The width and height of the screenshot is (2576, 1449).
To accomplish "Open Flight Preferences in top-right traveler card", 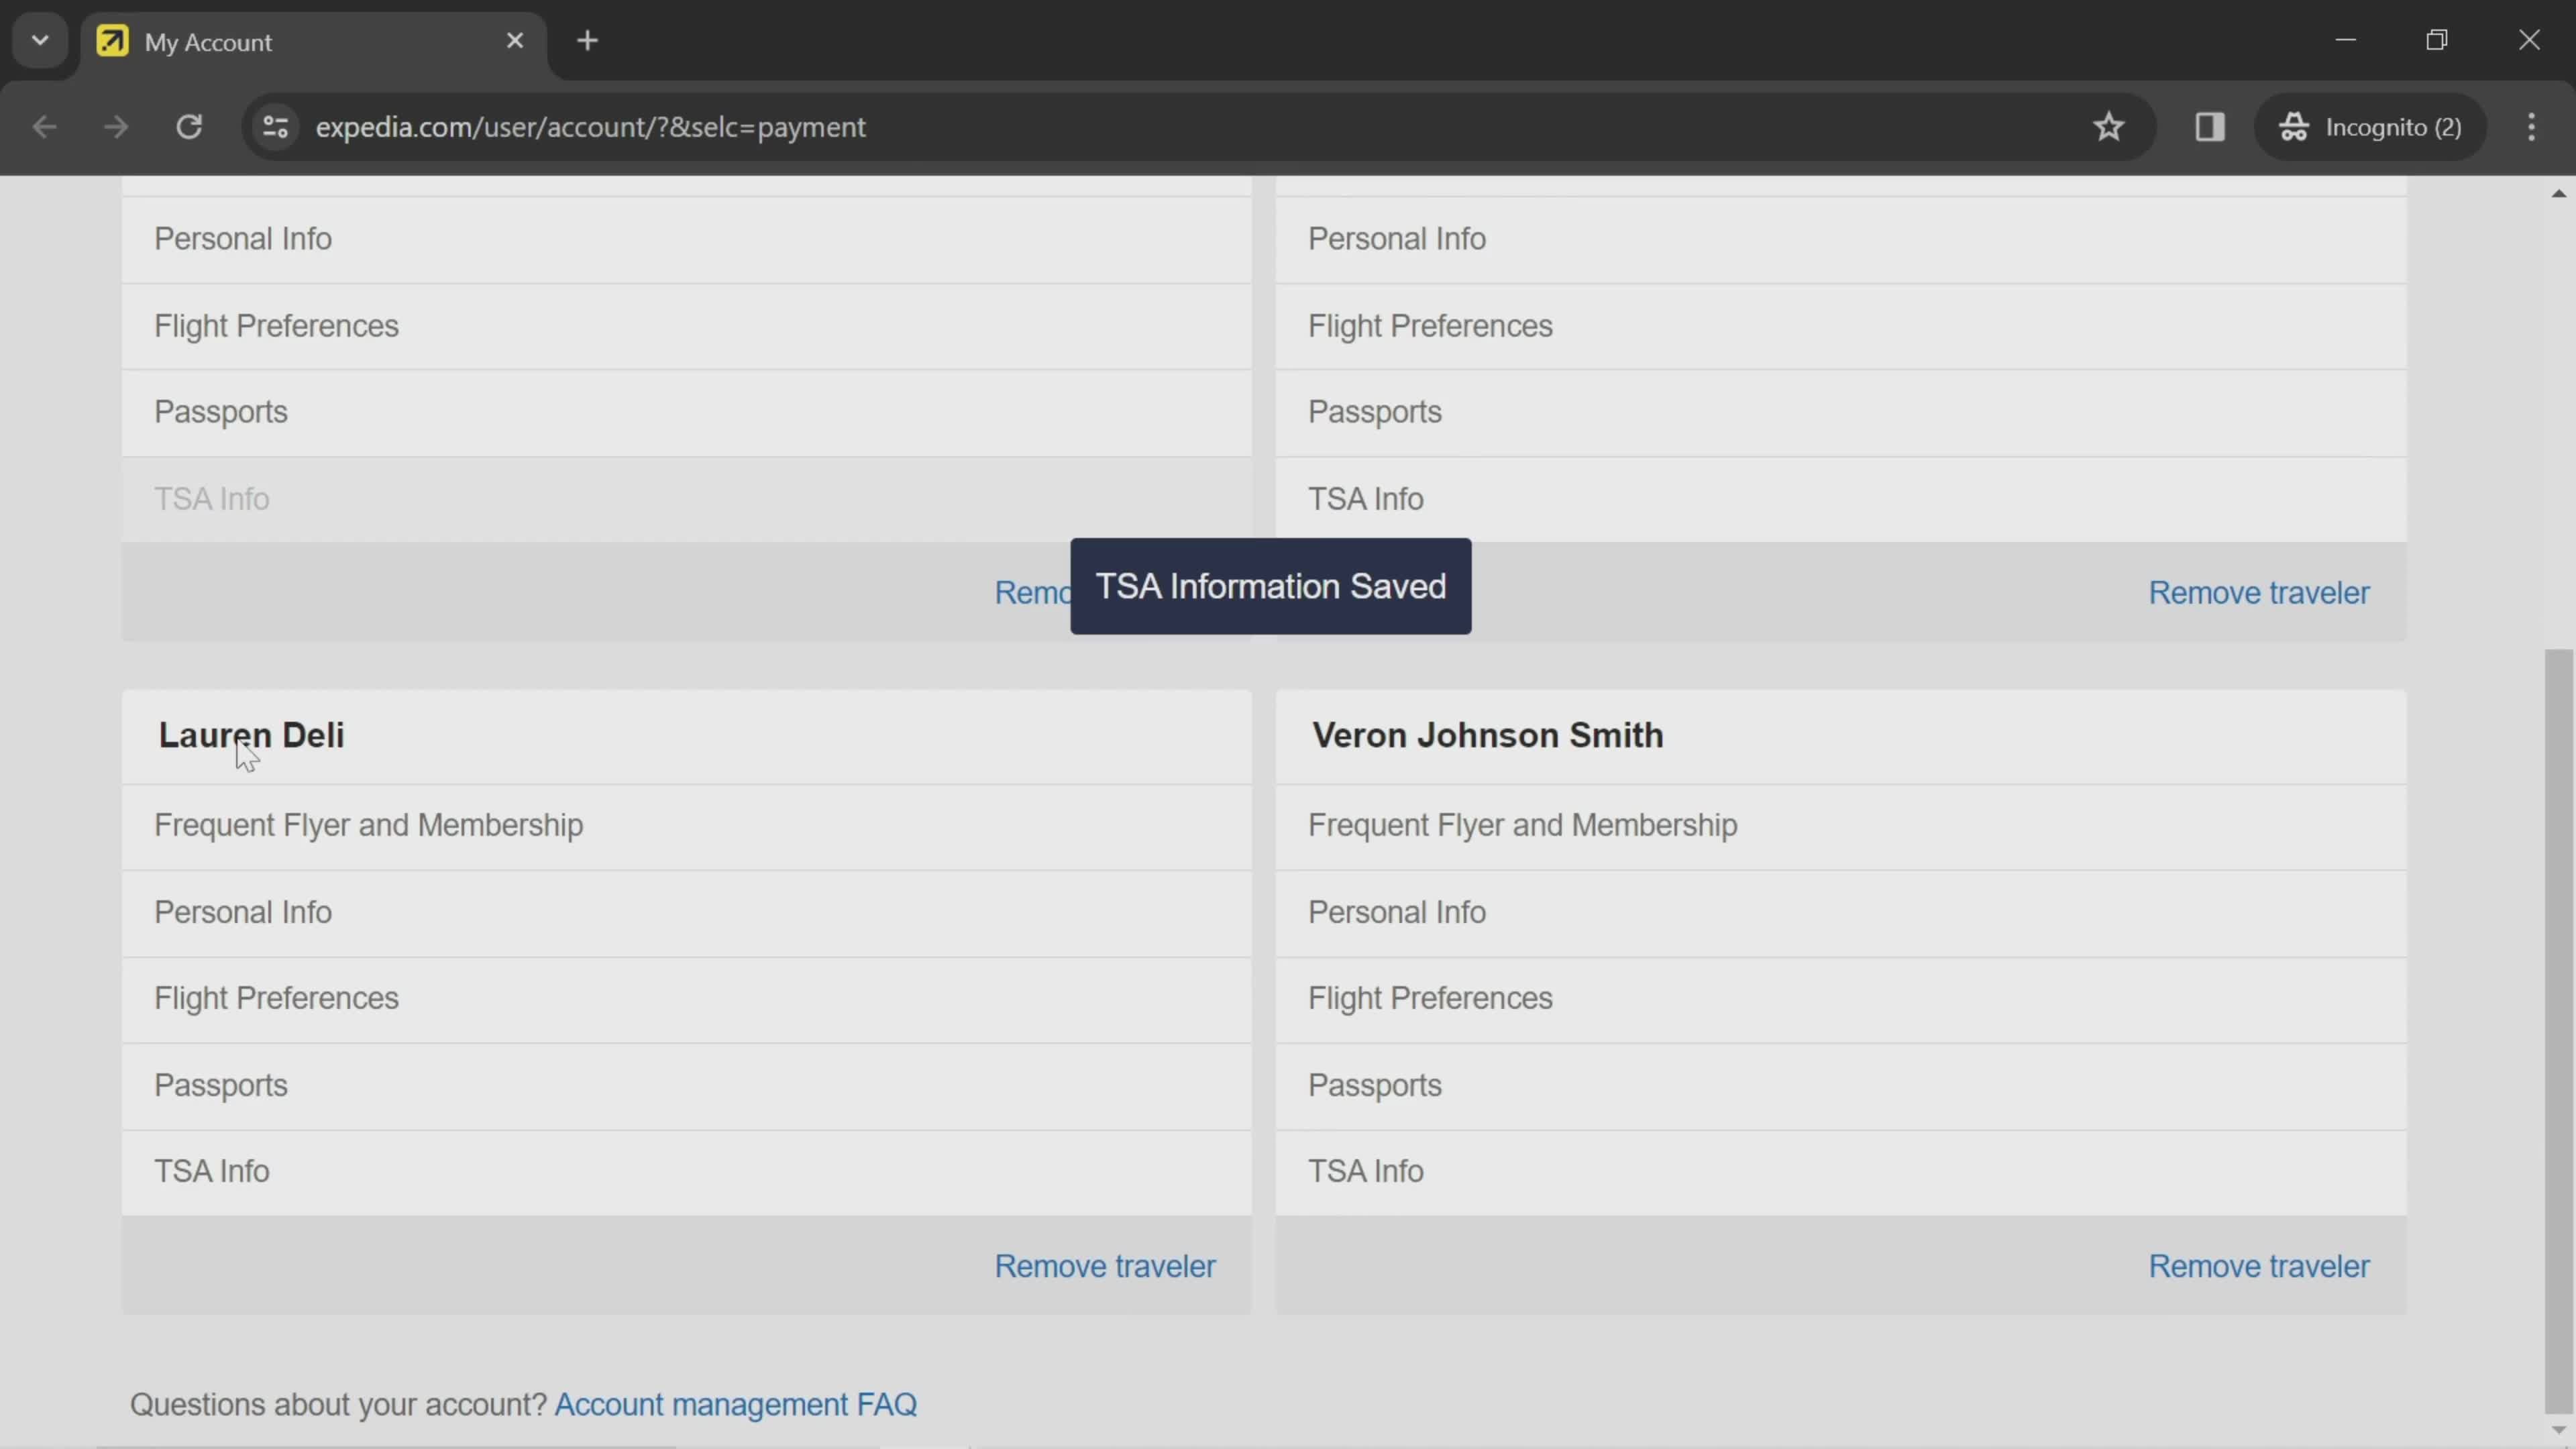I will [x=1841, y=327].
